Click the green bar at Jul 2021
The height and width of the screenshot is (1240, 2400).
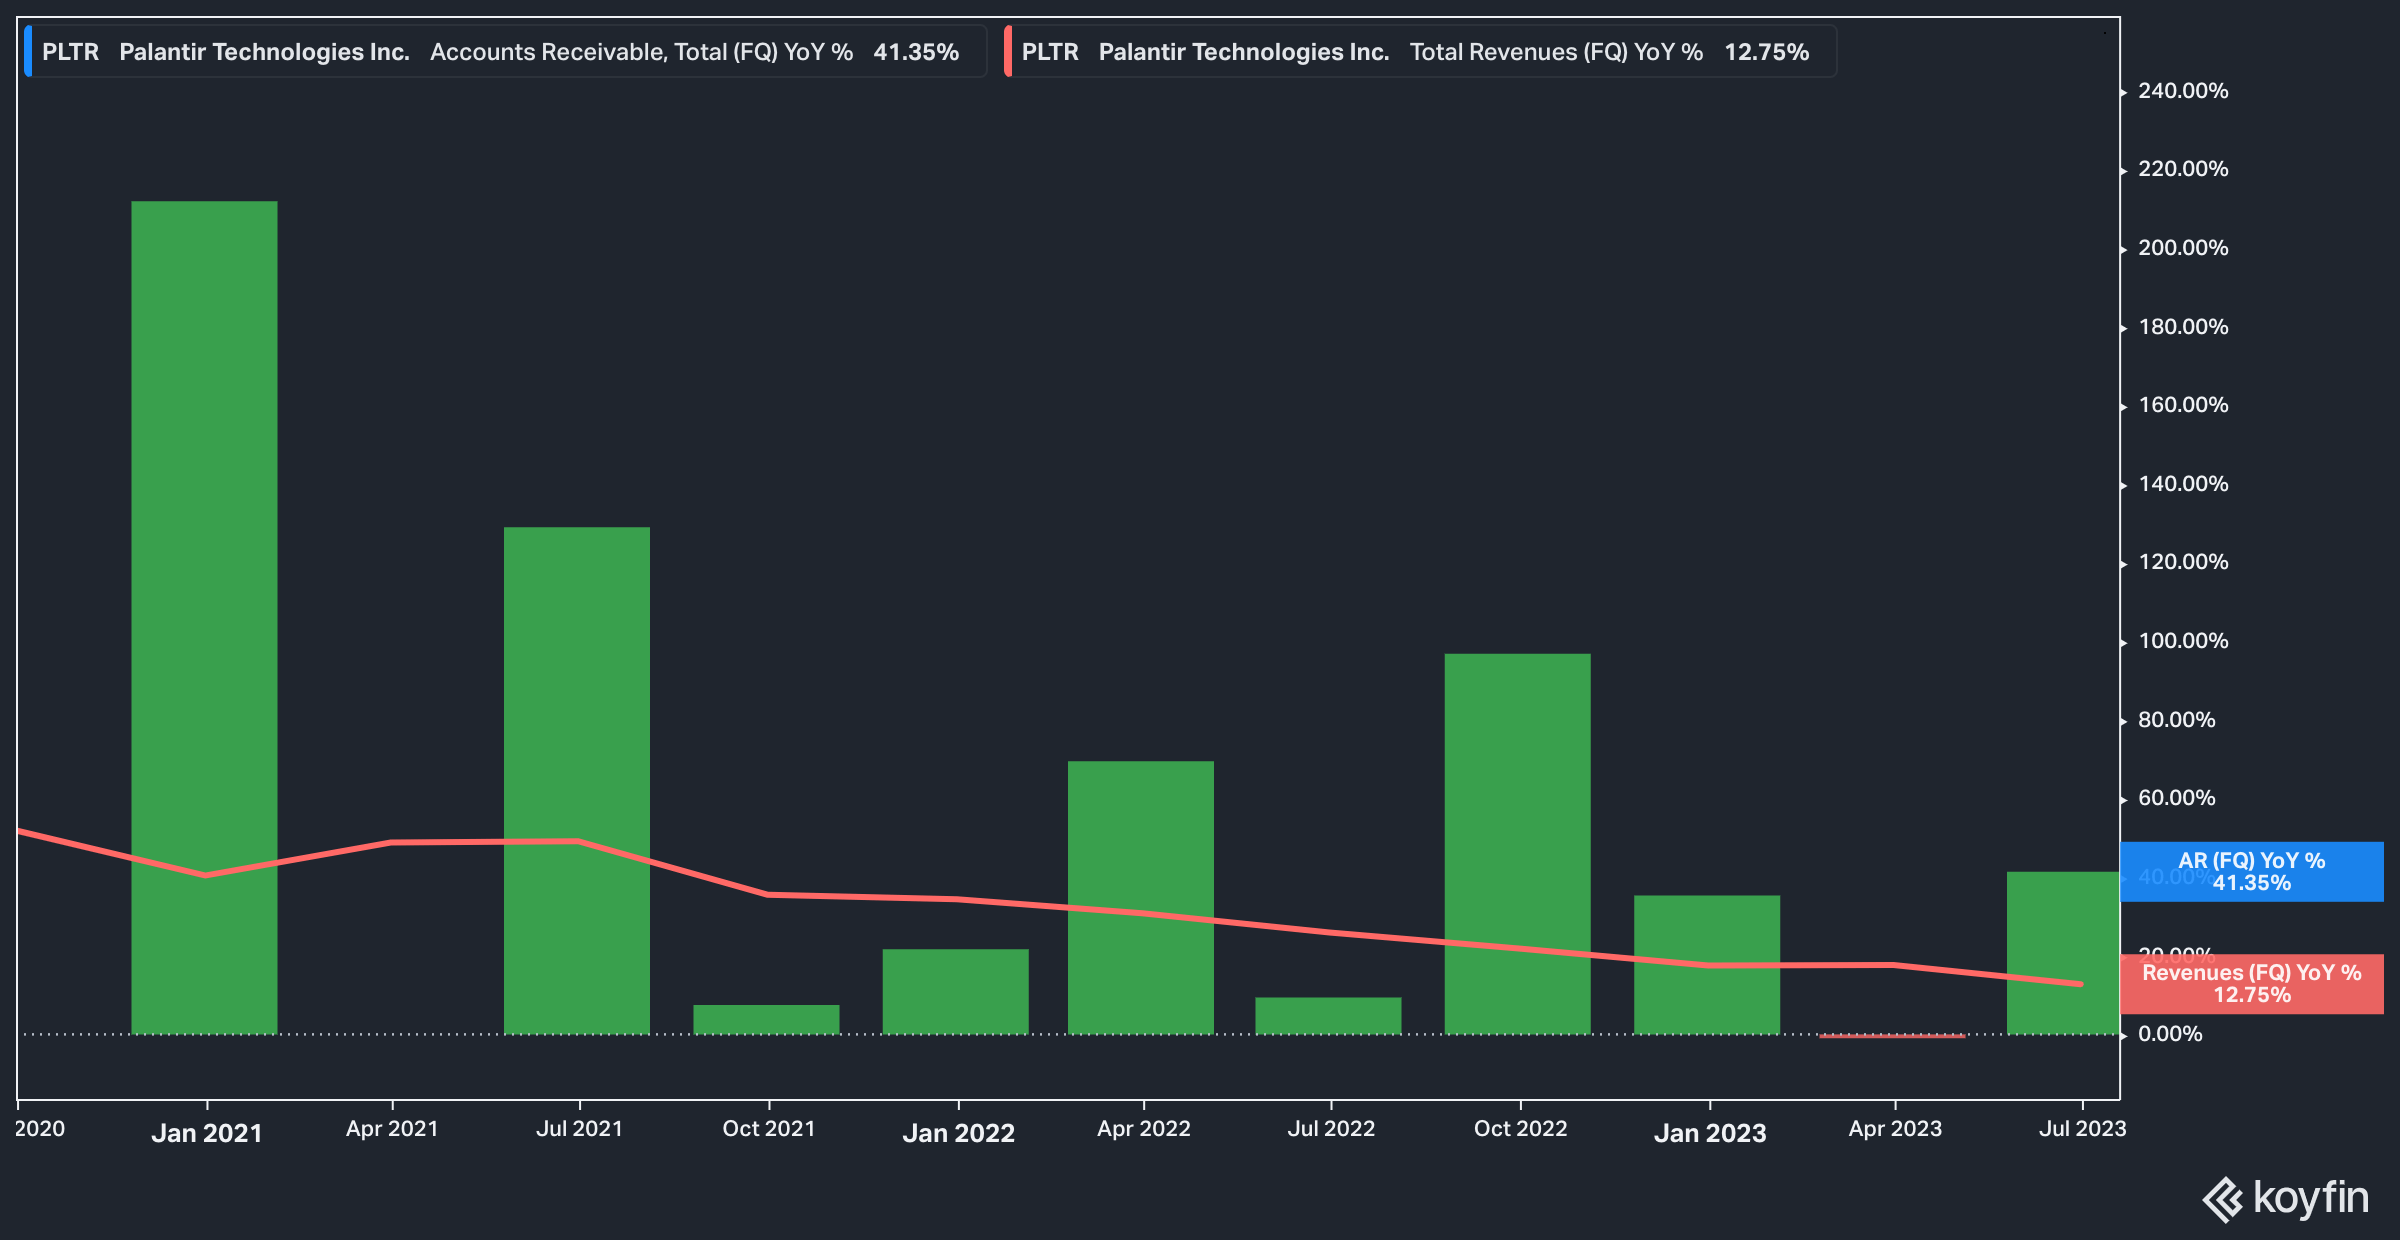tap(577, 781)
